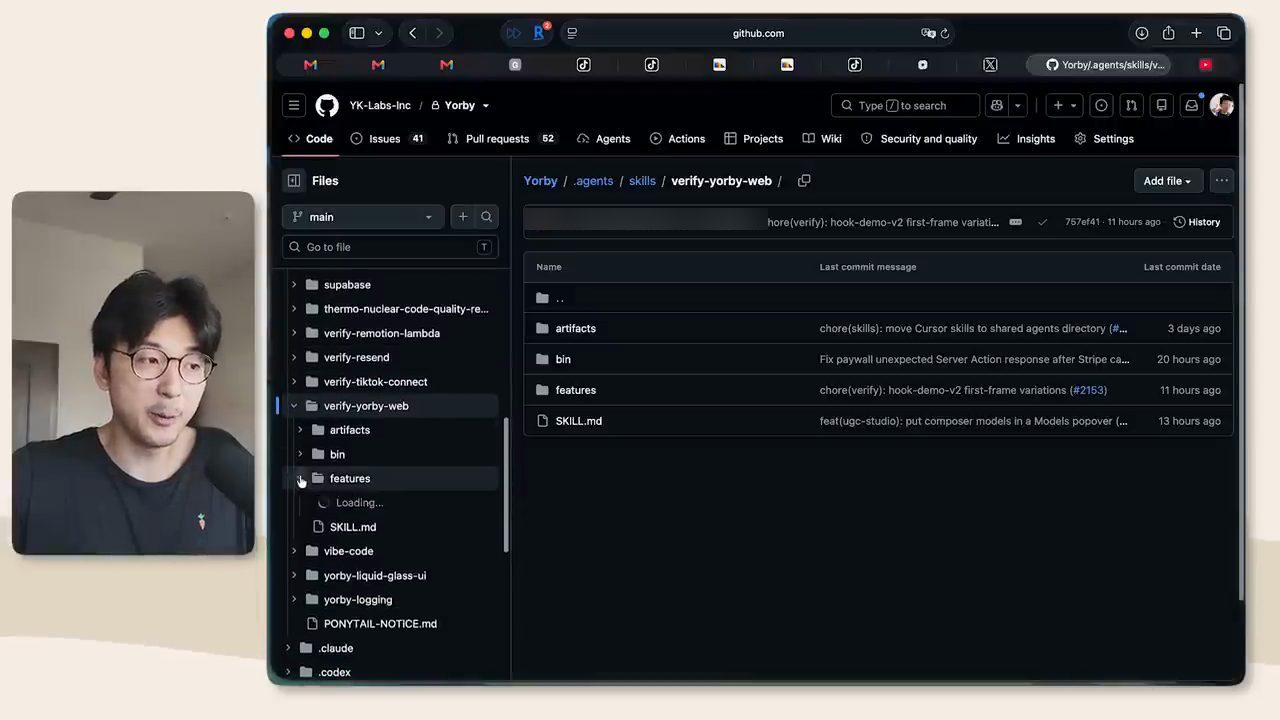Switch to the Pull requests tab
Viewport: 1280px width, 720px height.
[501, 139]
